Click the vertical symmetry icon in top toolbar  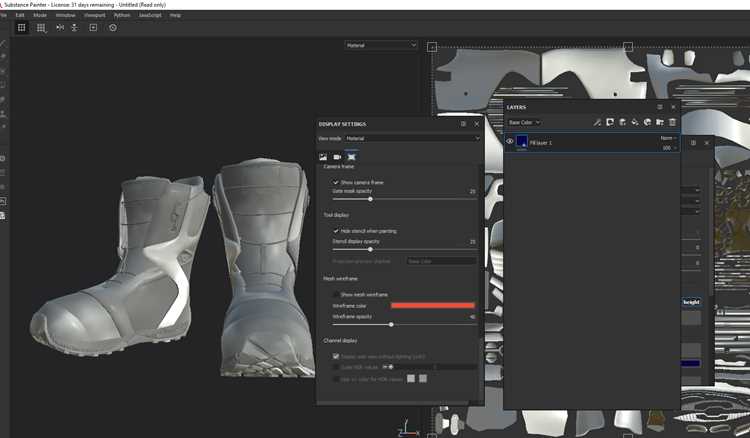pyautogui.click(x=74, y=28)
